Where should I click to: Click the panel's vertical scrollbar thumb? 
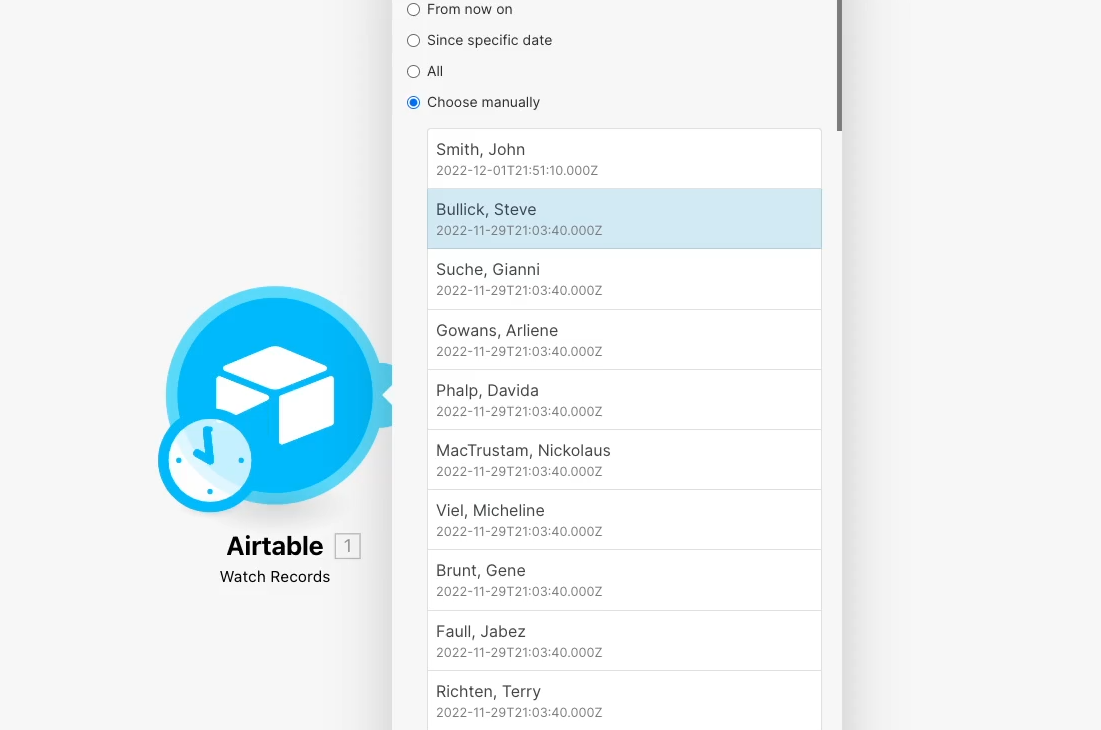click(839, 65)
